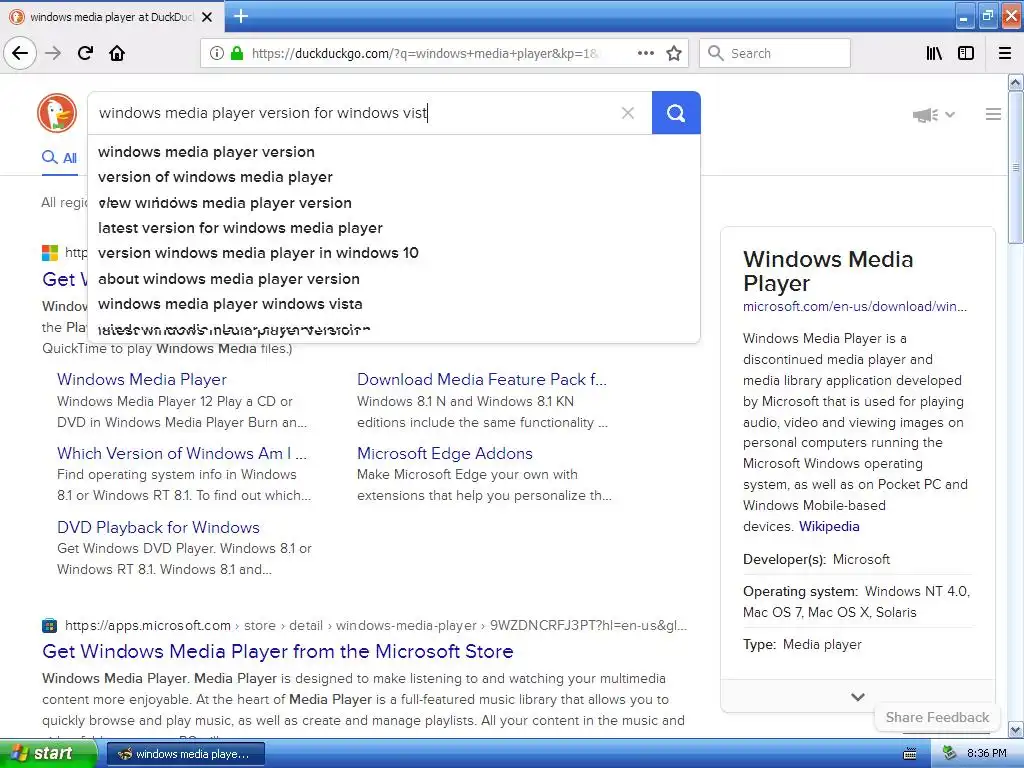The image size is (1024, 768).
Task: Click the page scroll down arrow
Action: [x=1016, y=729]
